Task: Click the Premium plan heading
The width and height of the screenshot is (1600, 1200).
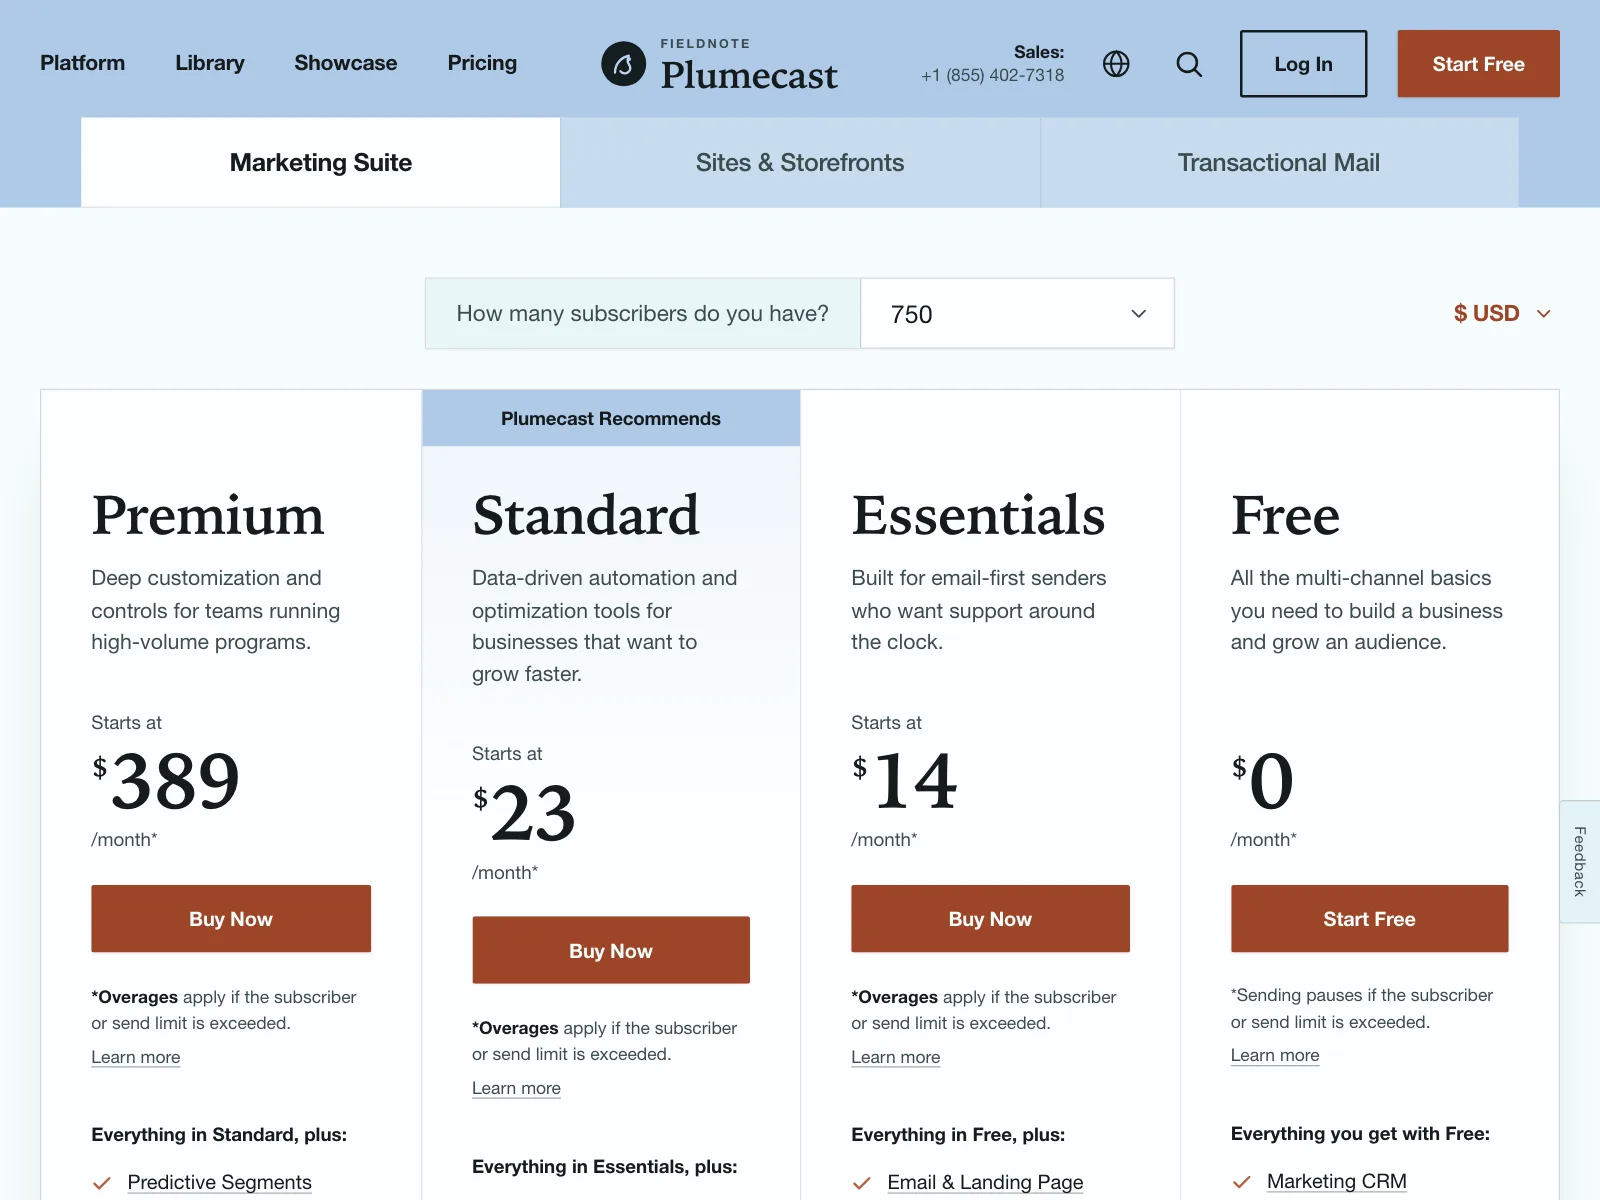Action: click(x=208, y=515)
